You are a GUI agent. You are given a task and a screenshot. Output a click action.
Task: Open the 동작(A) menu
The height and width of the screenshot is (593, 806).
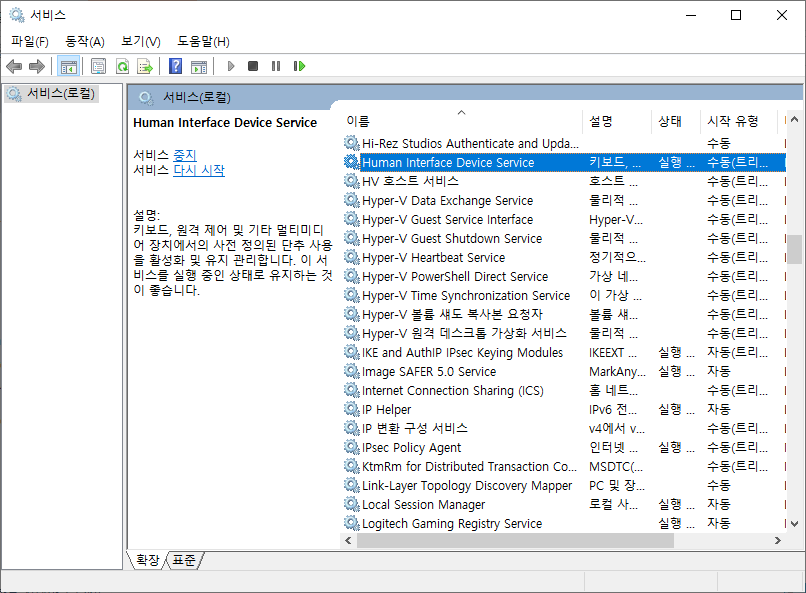(85, 41)
